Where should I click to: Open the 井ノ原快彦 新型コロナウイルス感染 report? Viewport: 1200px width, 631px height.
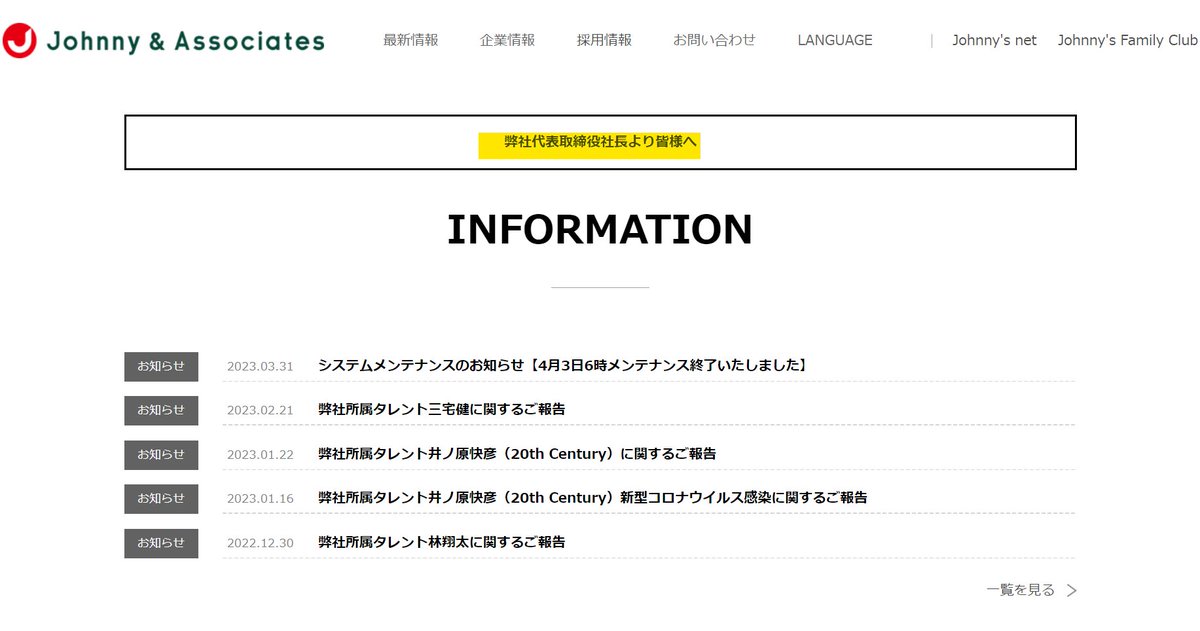point(593,497)
